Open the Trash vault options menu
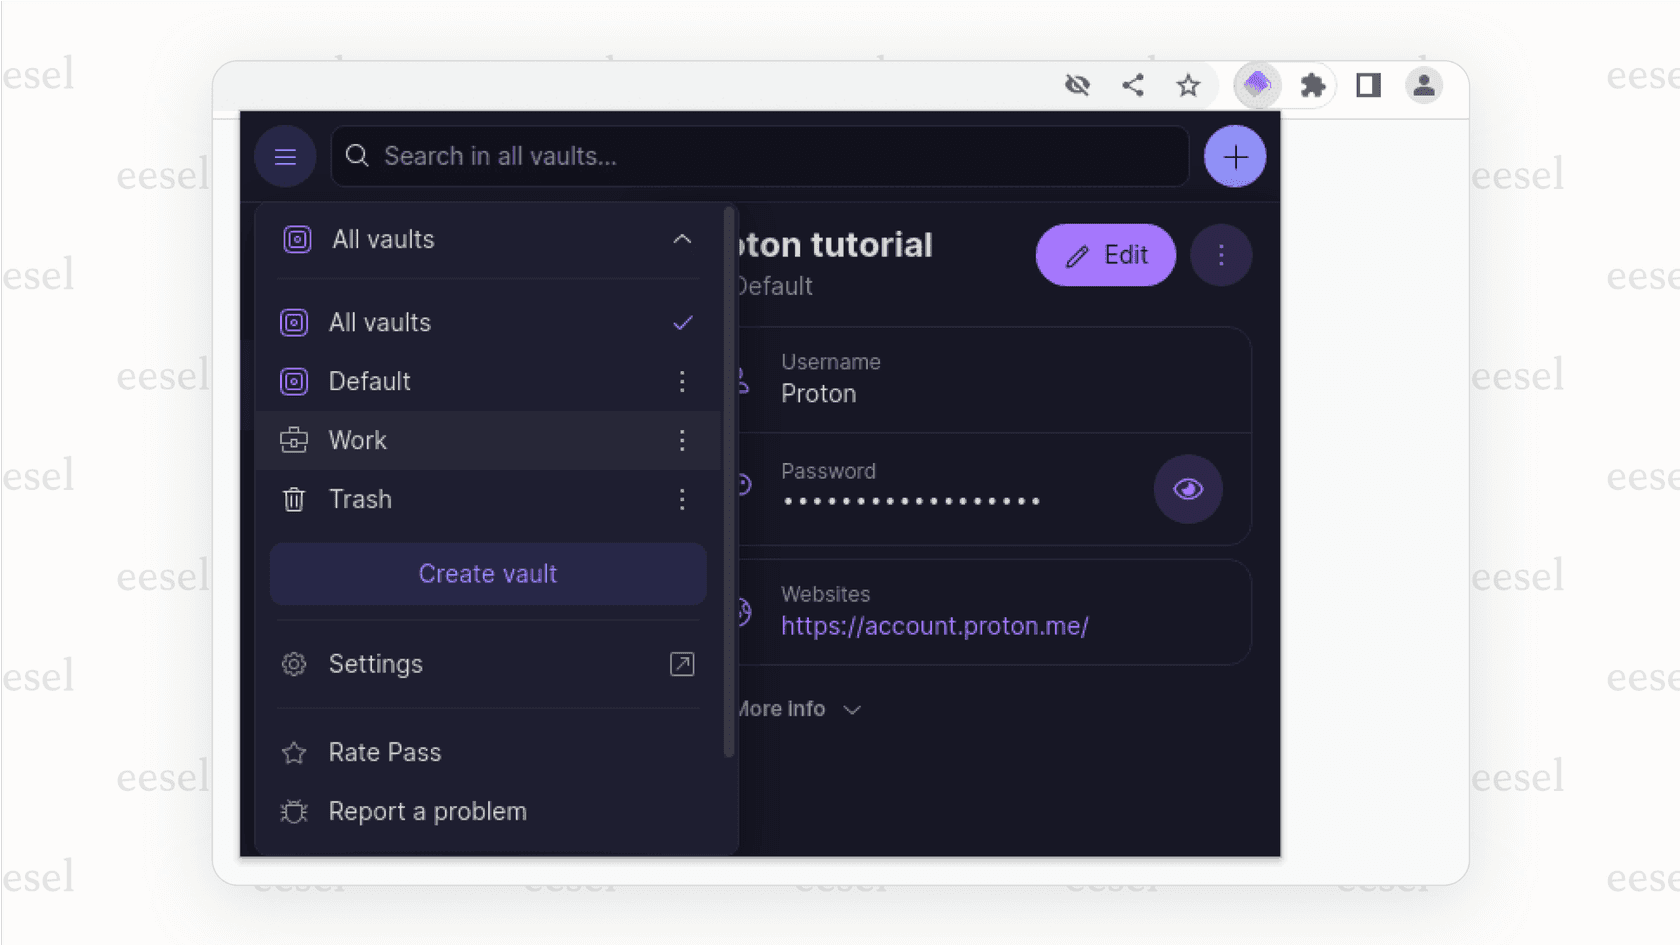 coord(682,499)
